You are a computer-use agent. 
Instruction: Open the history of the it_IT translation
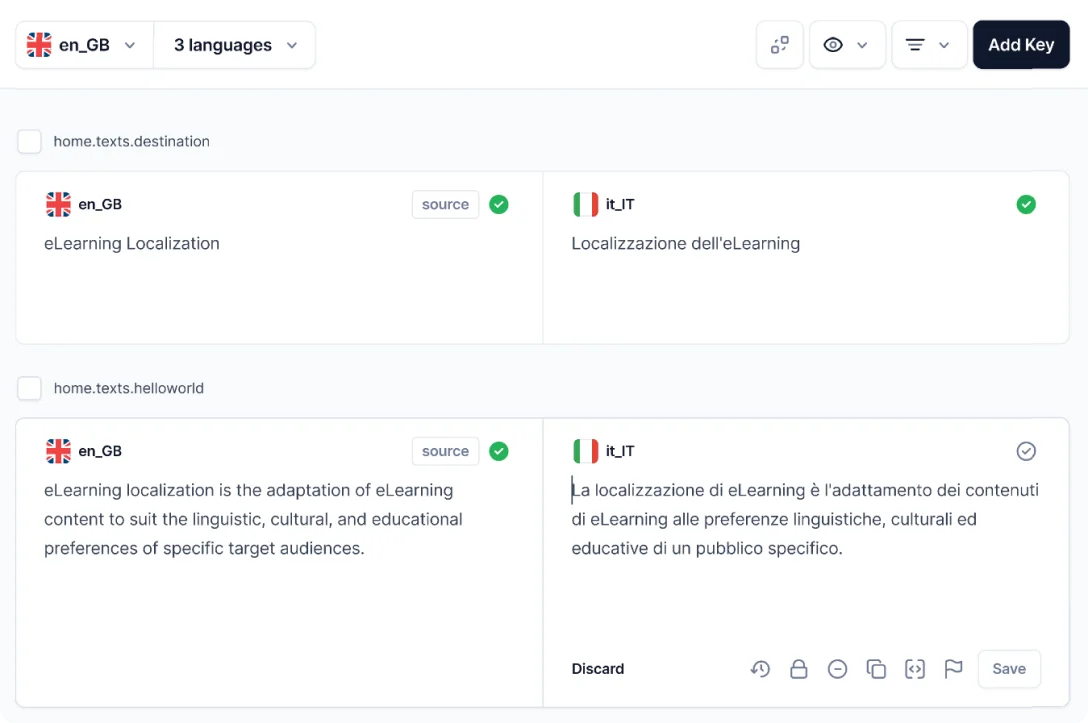click(x=760, y=669)
